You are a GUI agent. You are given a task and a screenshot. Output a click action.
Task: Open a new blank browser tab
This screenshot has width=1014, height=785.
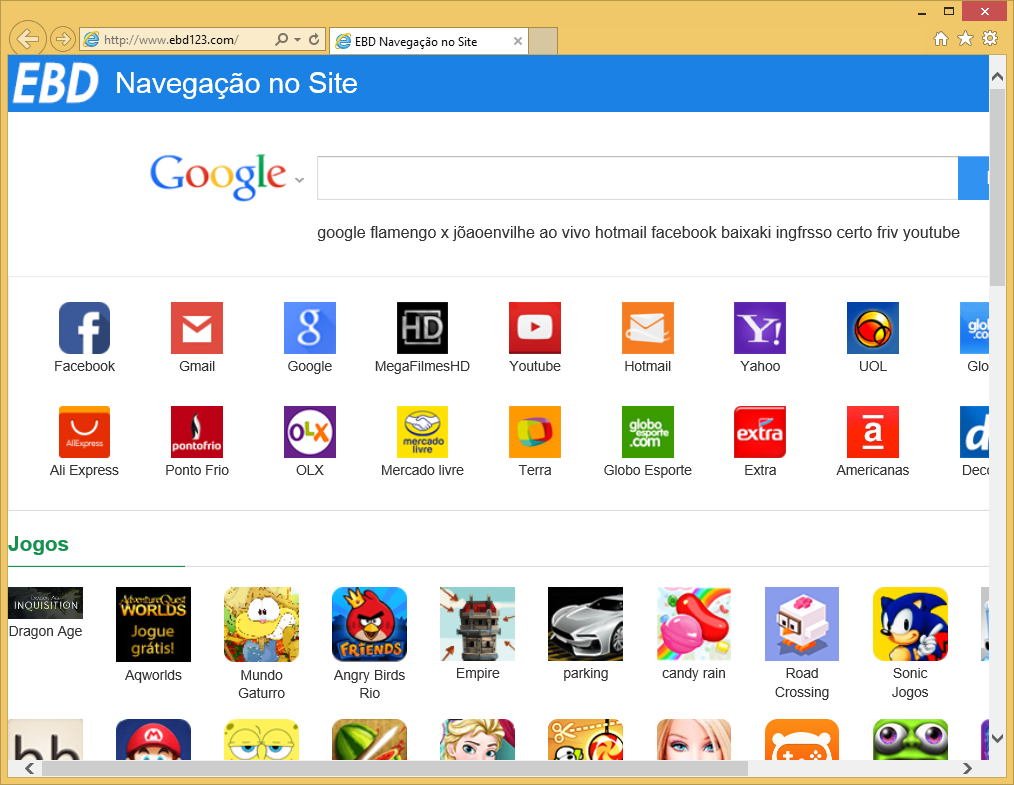click(x=543, y=42)
